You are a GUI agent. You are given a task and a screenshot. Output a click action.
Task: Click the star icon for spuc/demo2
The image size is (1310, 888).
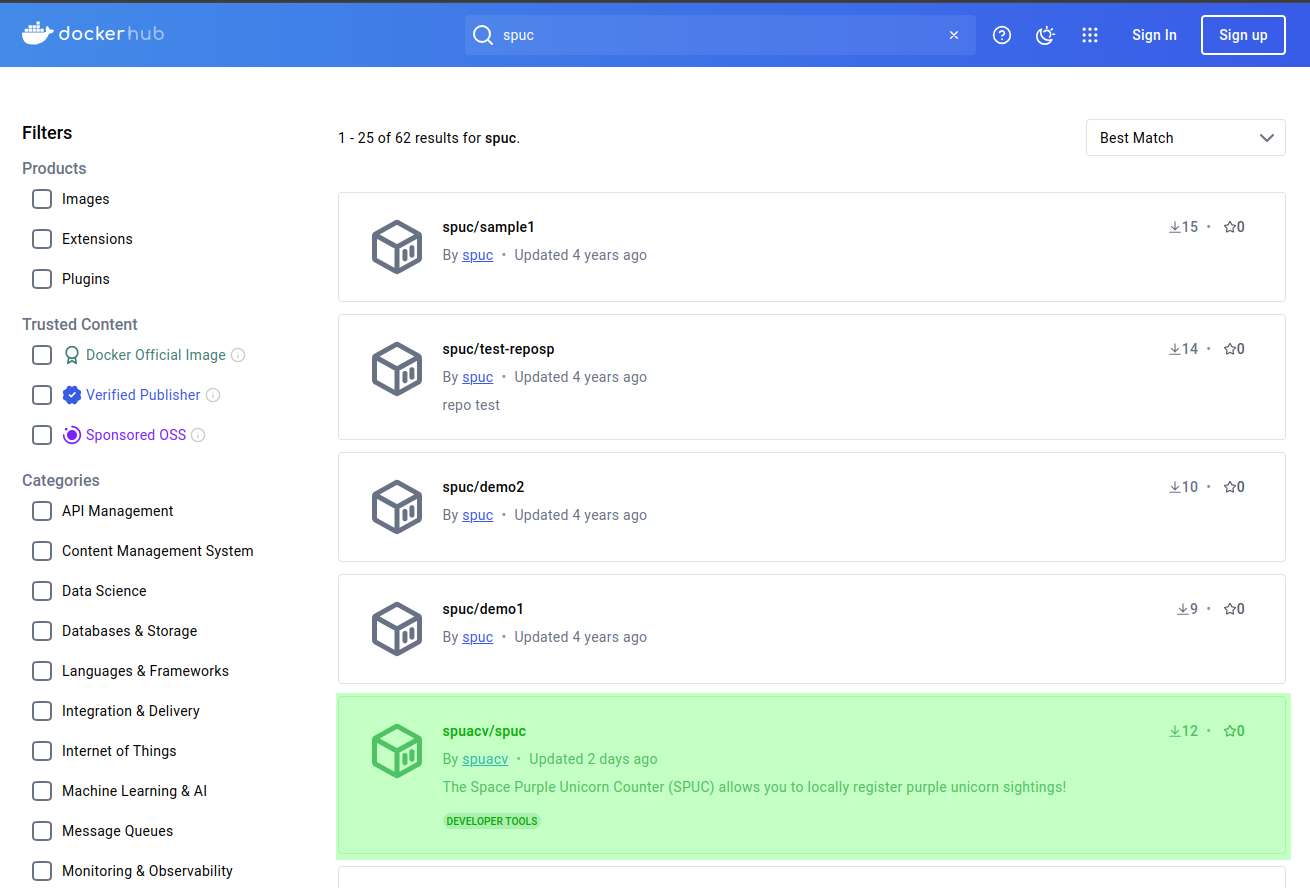point(1230,487)
